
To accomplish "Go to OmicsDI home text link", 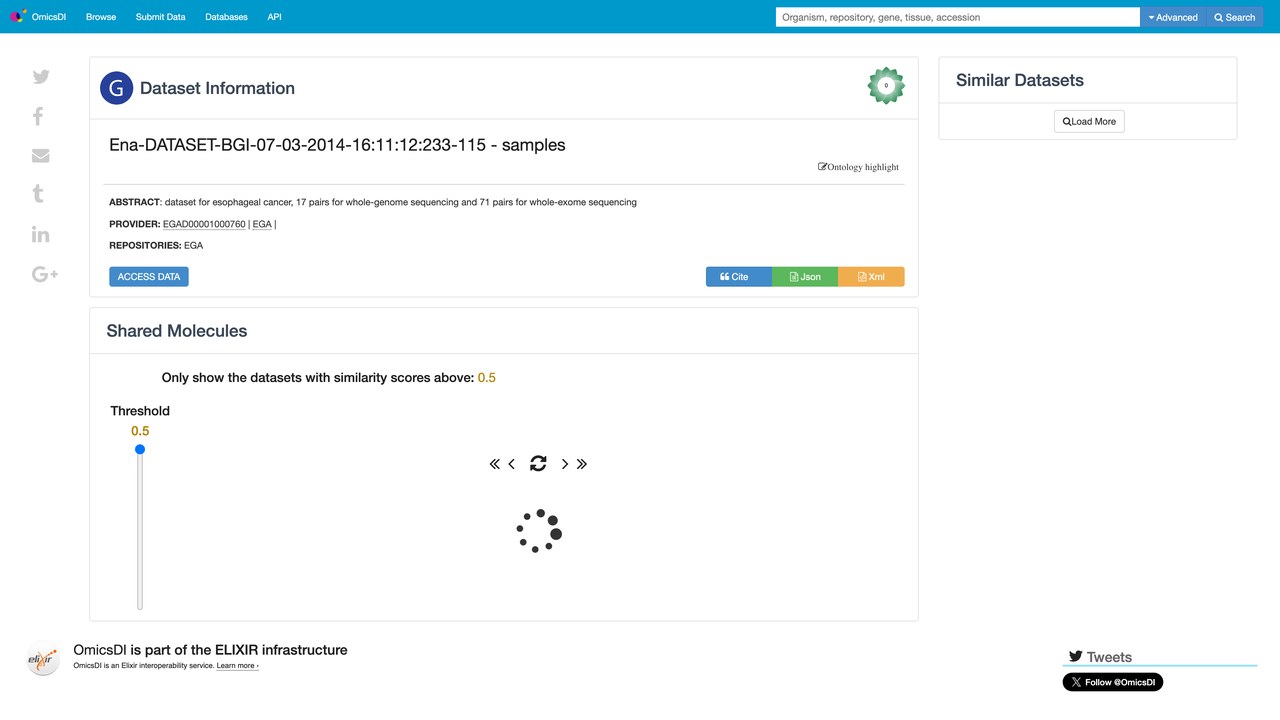I will coord(49,17).
